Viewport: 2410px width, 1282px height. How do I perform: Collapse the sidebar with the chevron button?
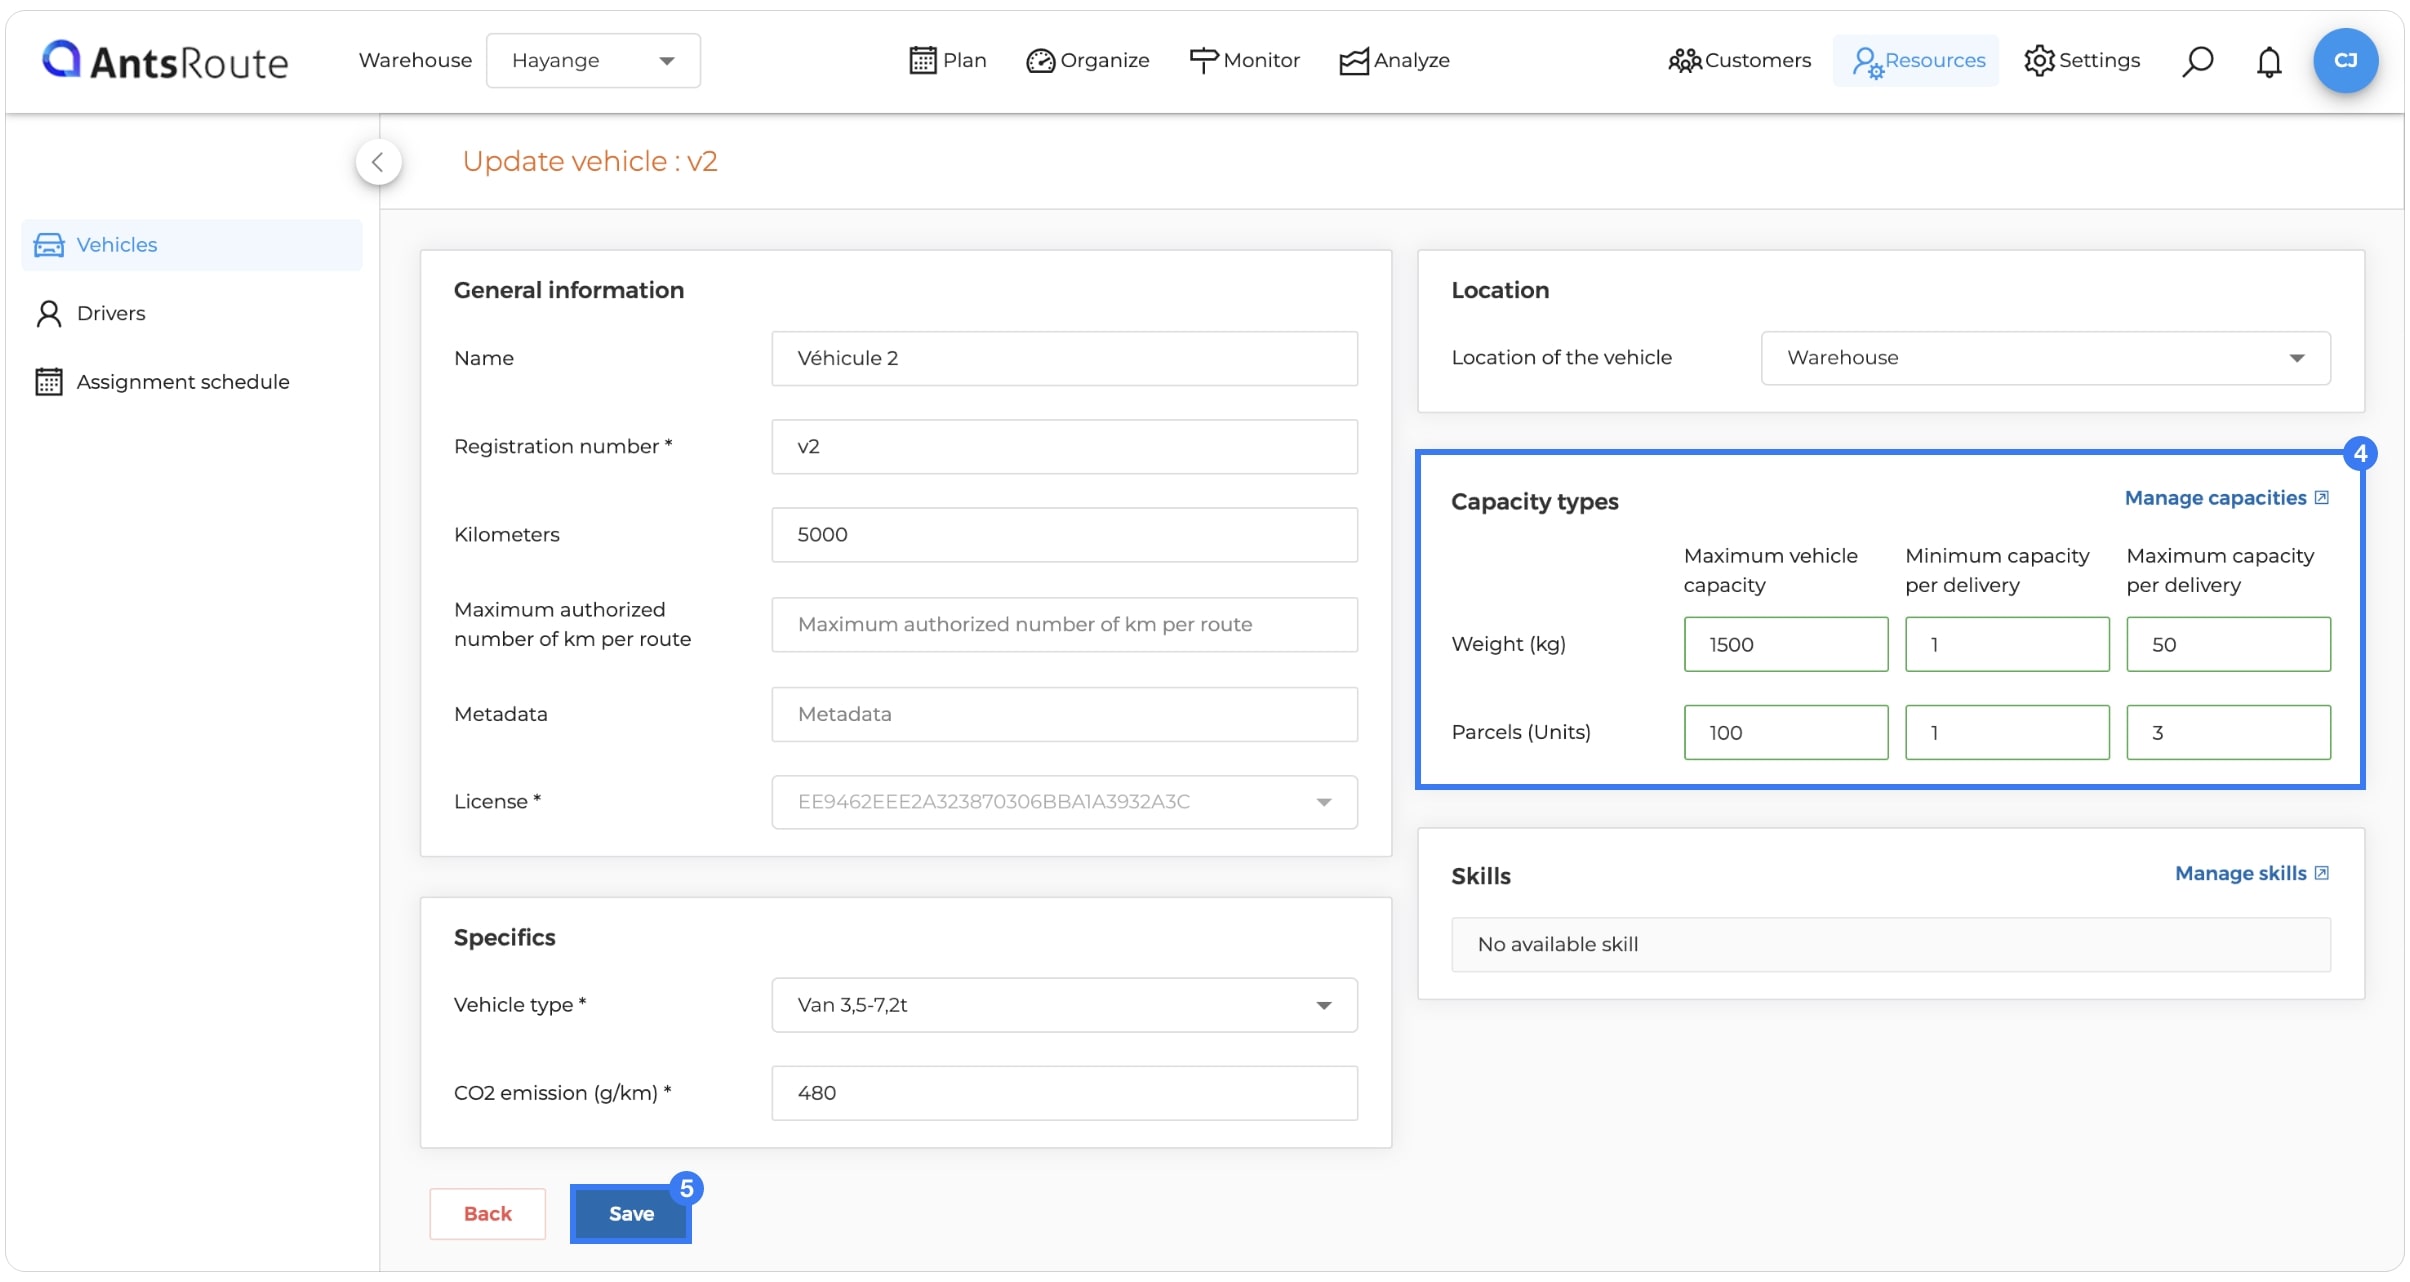click(378, 162)
